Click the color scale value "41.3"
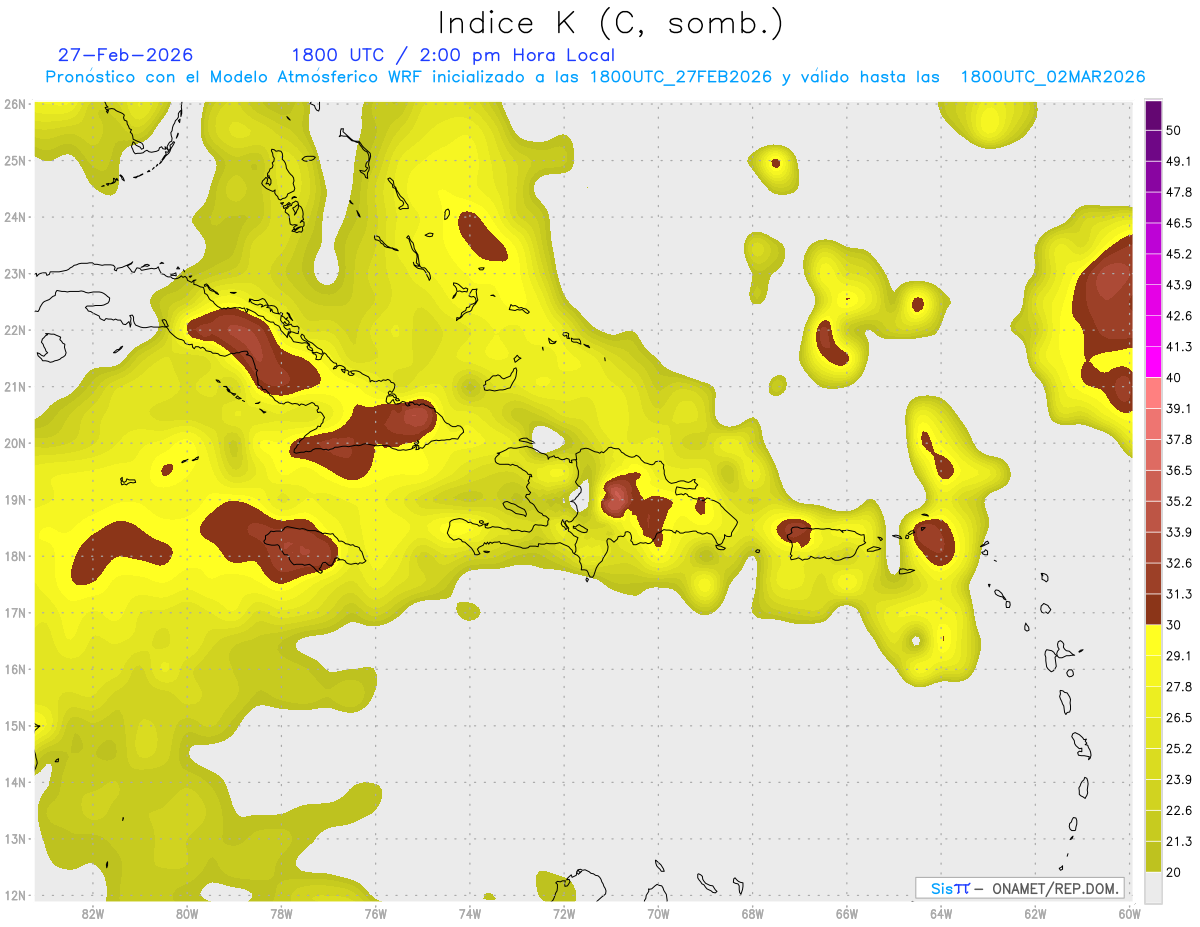This screenshot has height=927, width=1200. click(x=1178, y=347)
